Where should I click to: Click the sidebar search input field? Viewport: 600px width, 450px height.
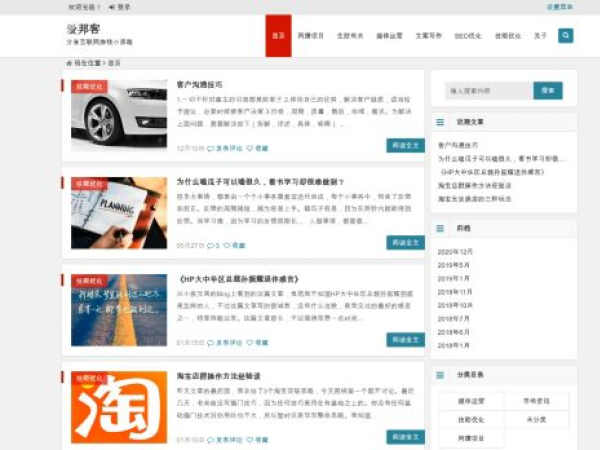click(489, 91)
